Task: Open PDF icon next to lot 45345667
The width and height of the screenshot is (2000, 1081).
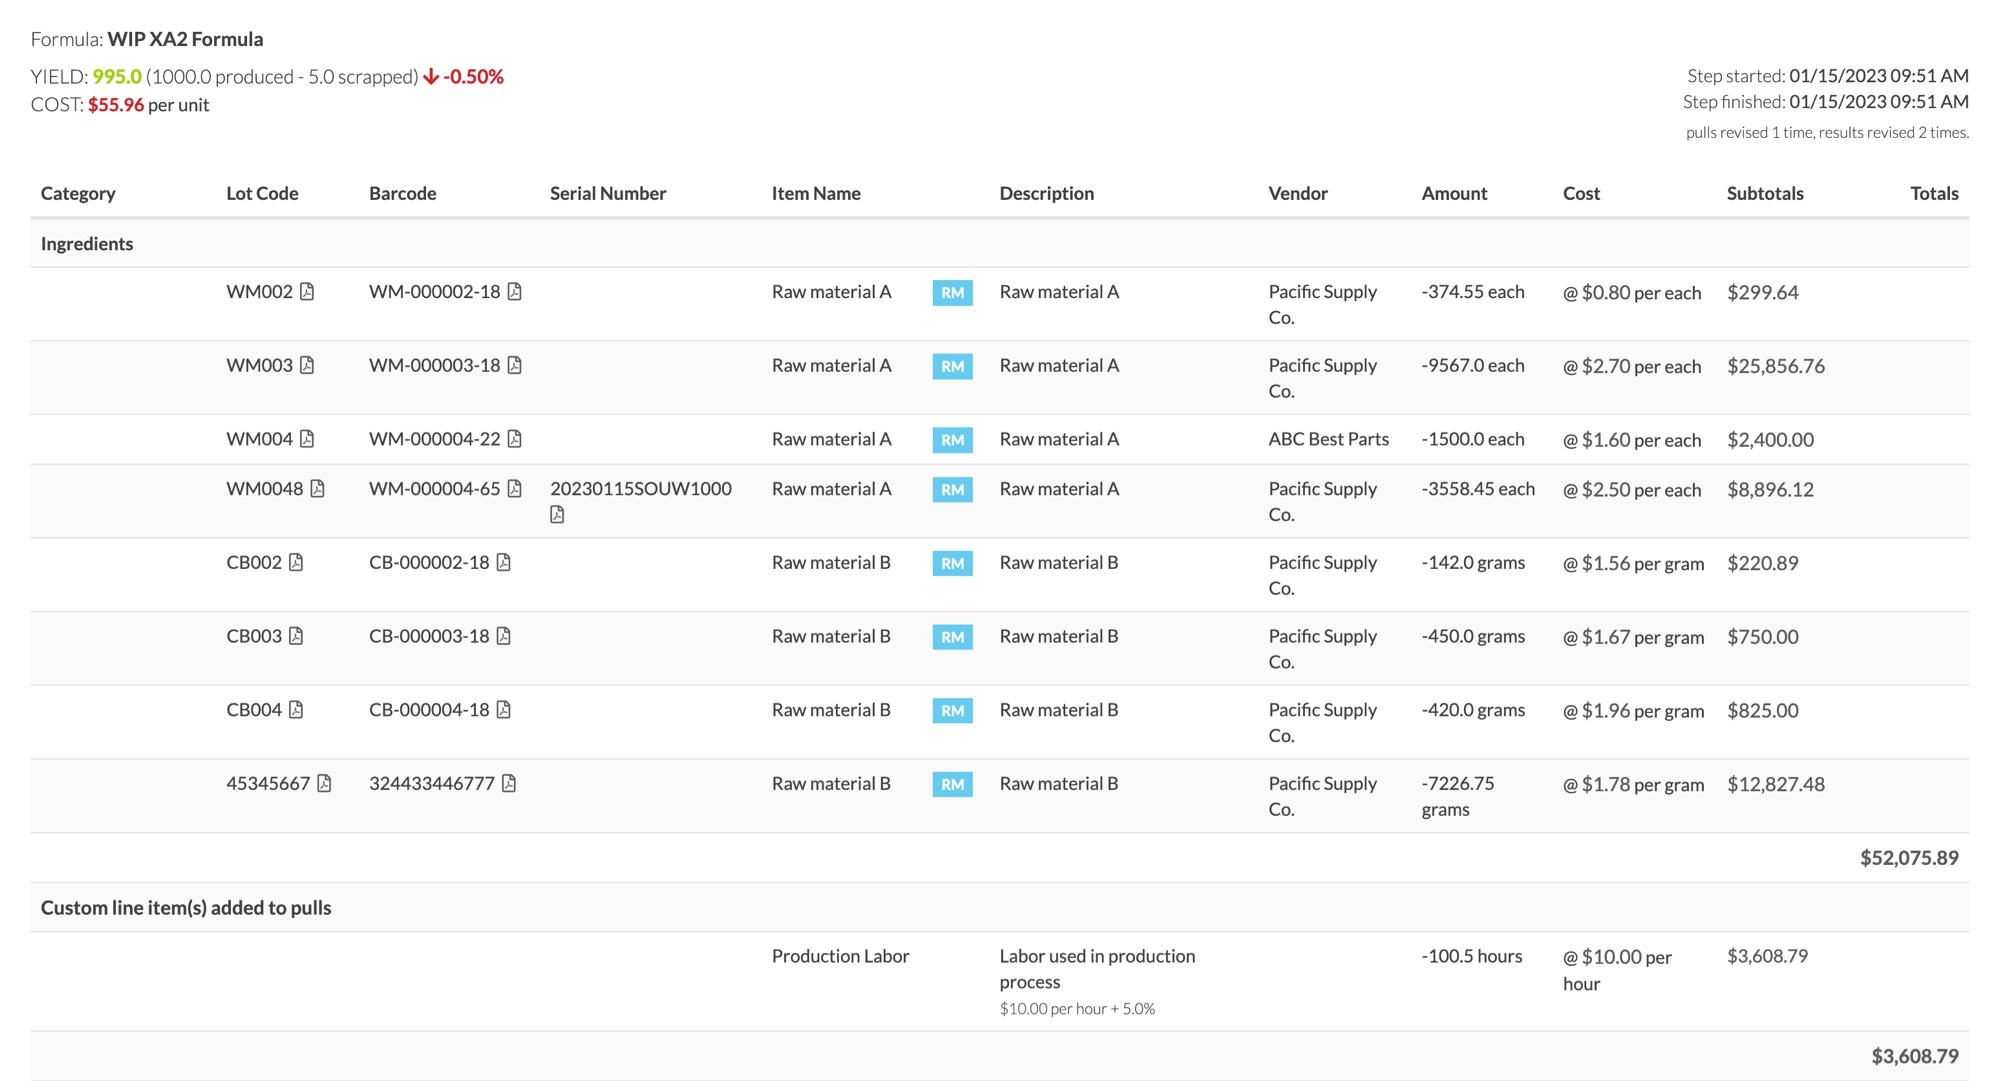Action: click(324, 783)
